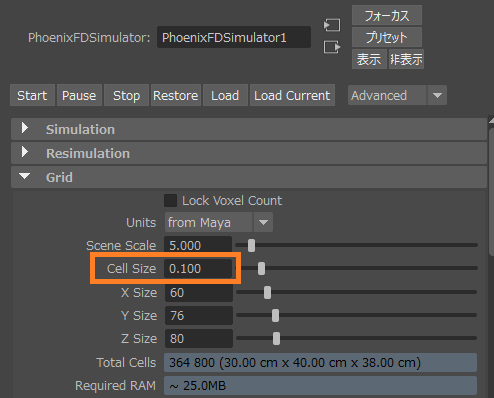Click the Load button
Screen dimensions: 494x398
click(225, 95)
